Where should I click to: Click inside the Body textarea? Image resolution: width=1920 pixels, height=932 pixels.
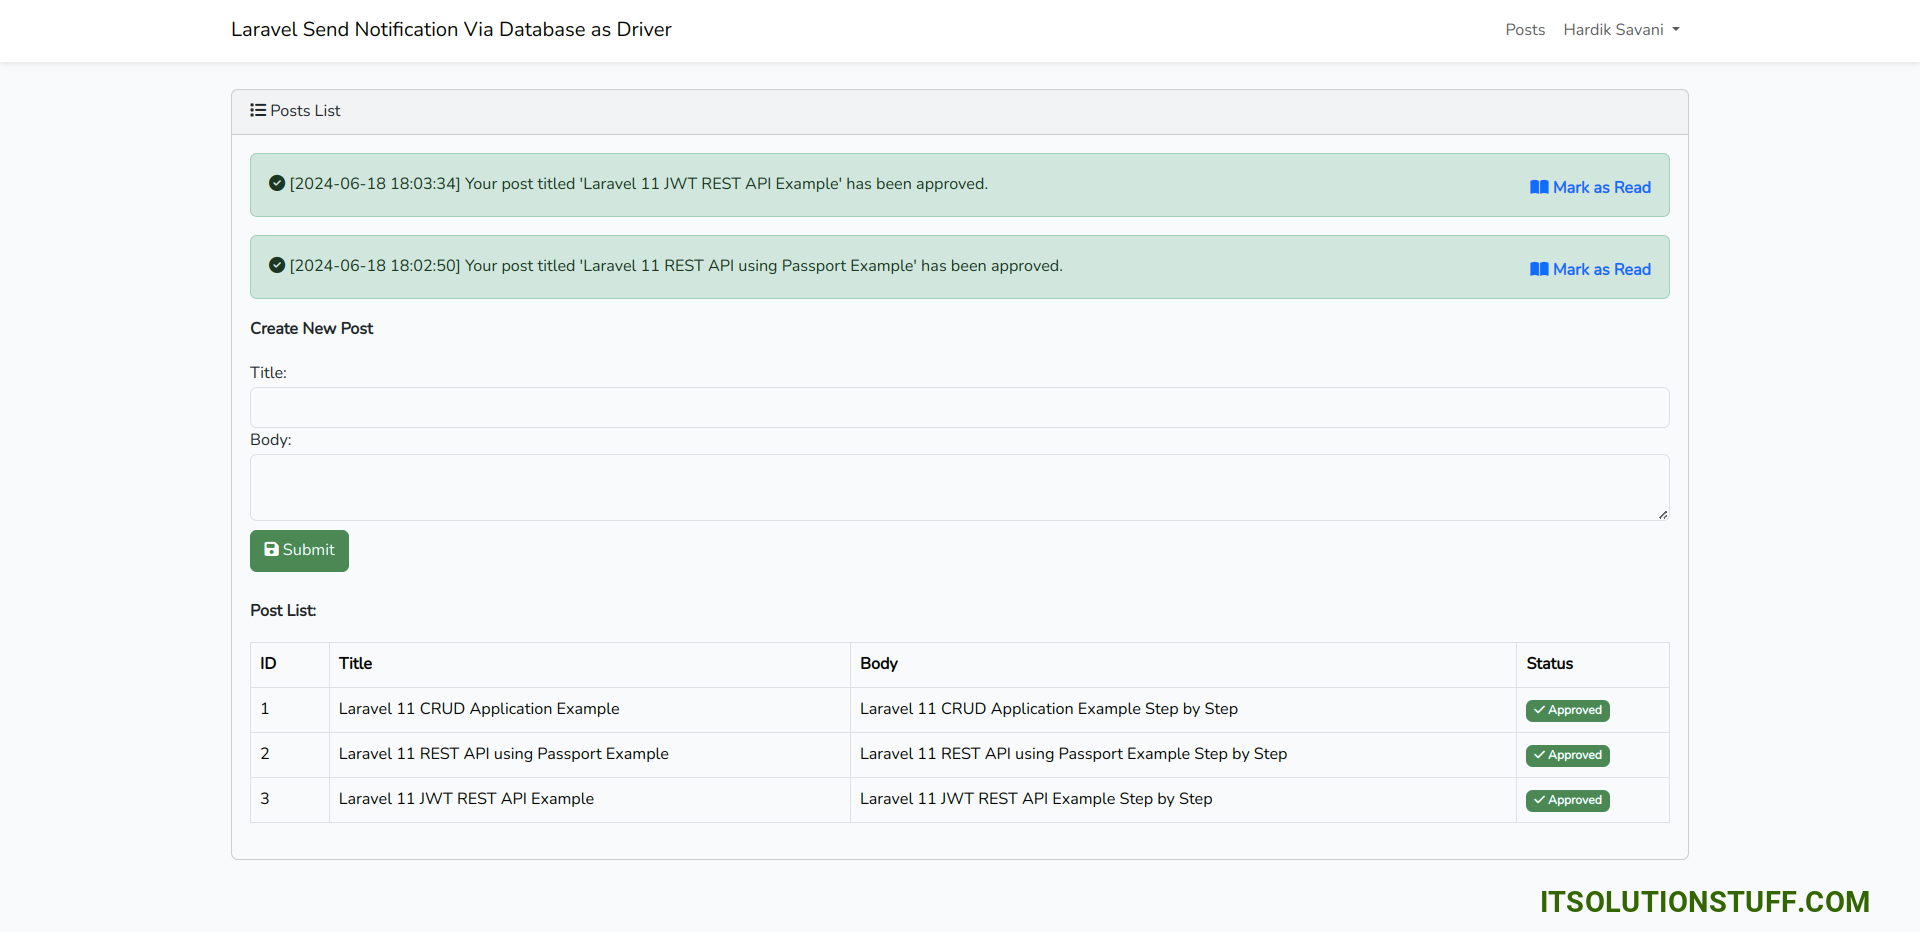point(959,487)
